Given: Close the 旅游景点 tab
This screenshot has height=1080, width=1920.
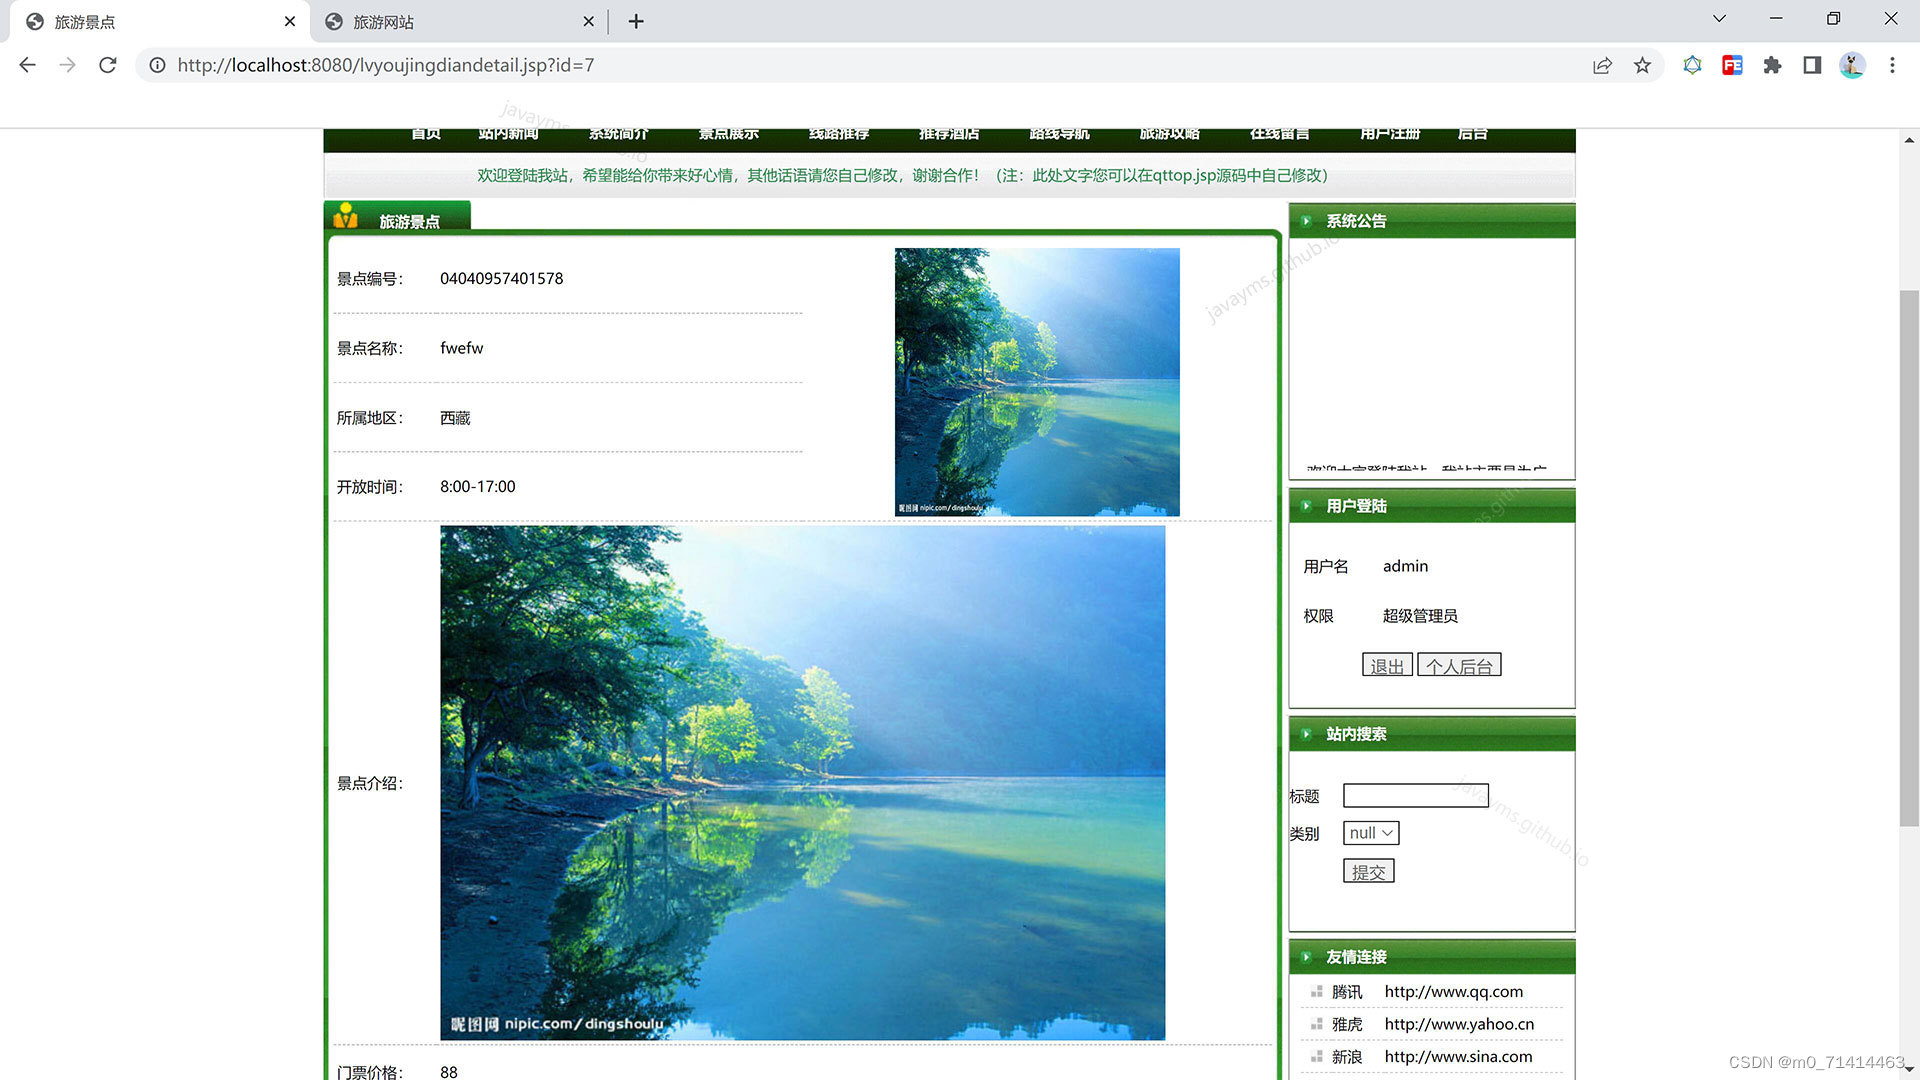Looking at the screenshot, I should [290, 21].
